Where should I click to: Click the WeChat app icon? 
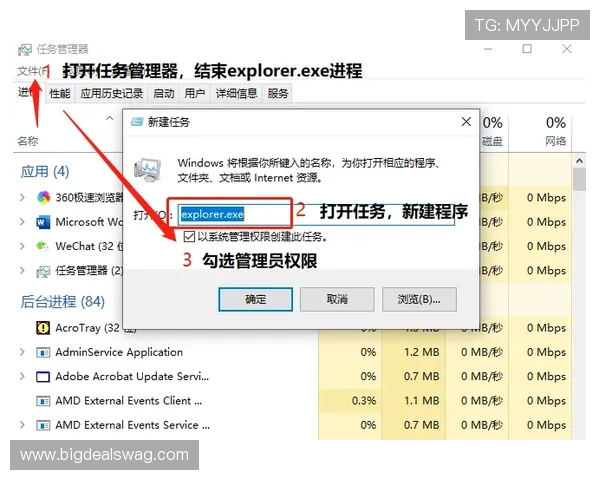(42, 246)
